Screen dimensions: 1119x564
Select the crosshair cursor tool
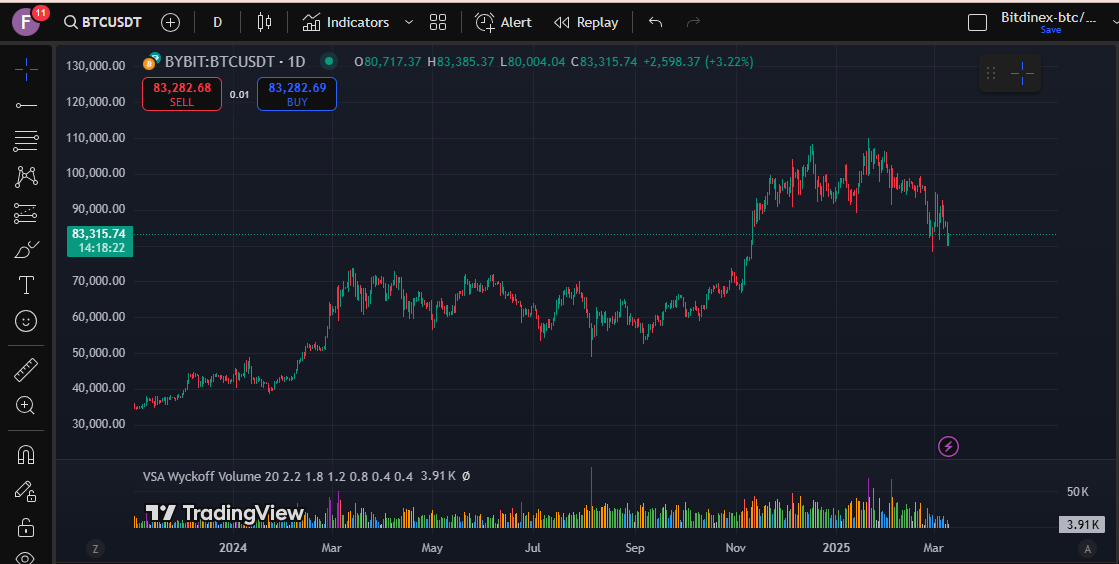26,69
